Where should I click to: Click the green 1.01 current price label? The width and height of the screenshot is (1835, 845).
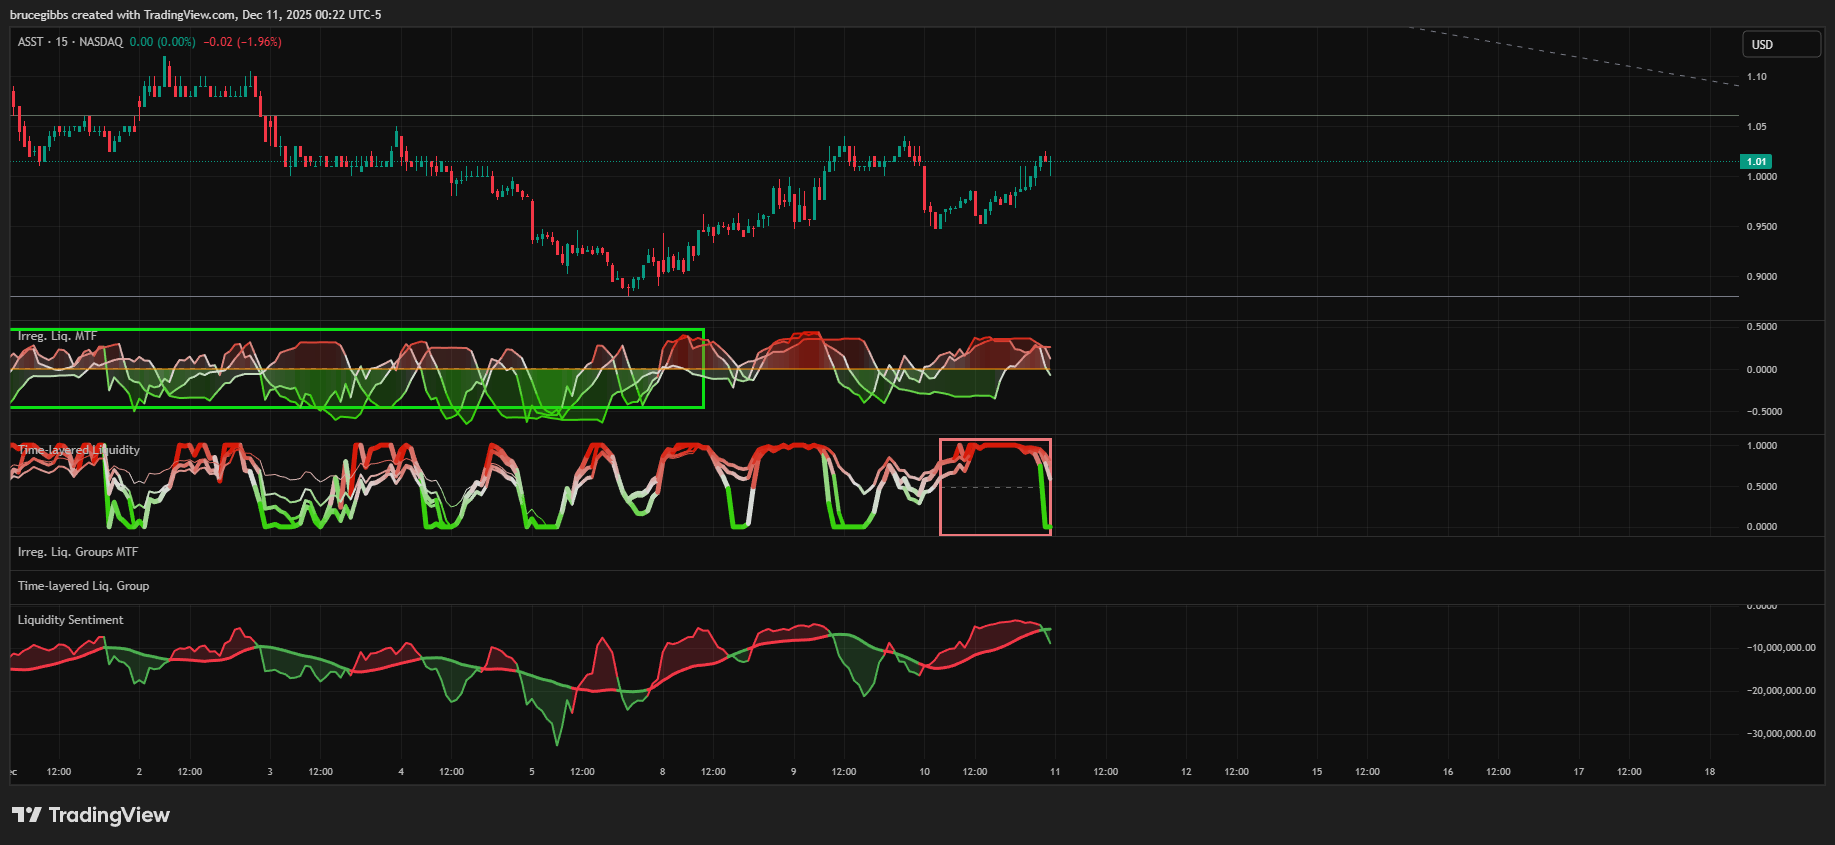point(1756,161)
